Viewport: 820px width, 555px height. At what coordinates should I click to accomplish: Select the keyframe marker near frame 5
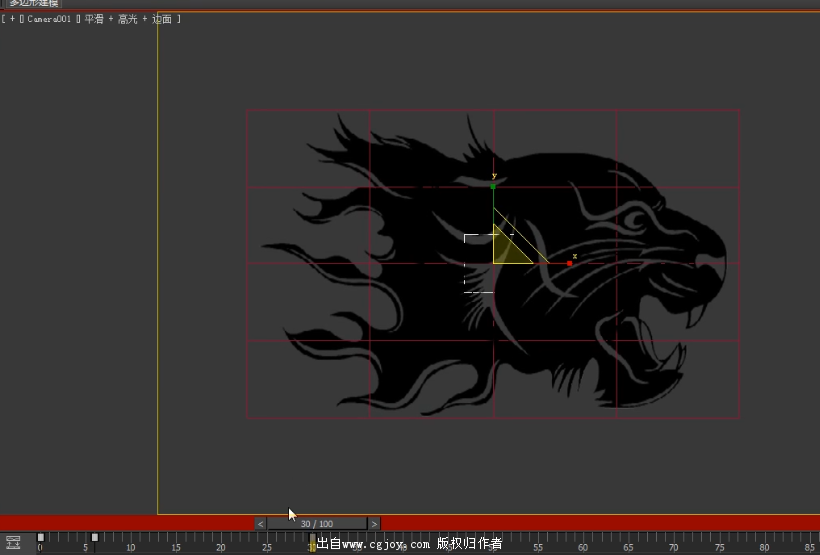click(x=95, y=538)
